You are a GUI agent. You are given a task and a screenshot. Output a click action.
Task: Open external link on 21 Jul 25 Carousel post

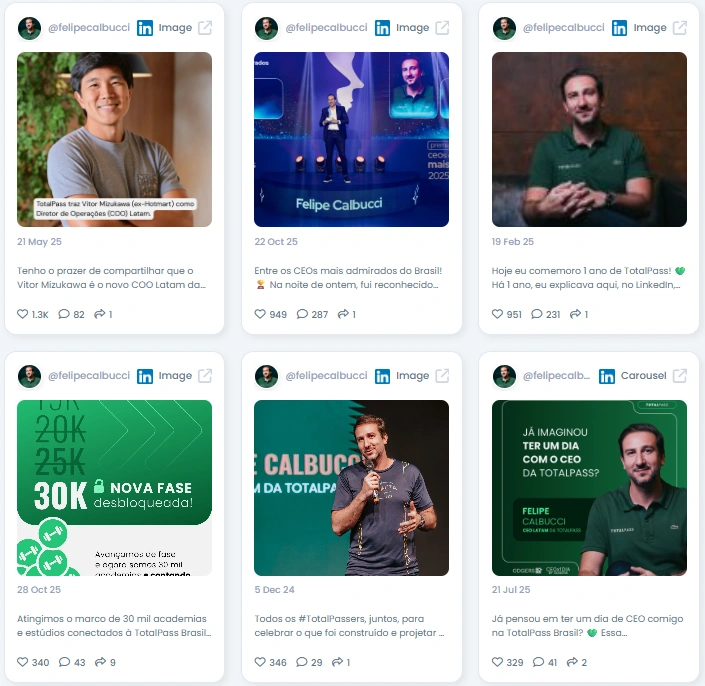(680, 376)
